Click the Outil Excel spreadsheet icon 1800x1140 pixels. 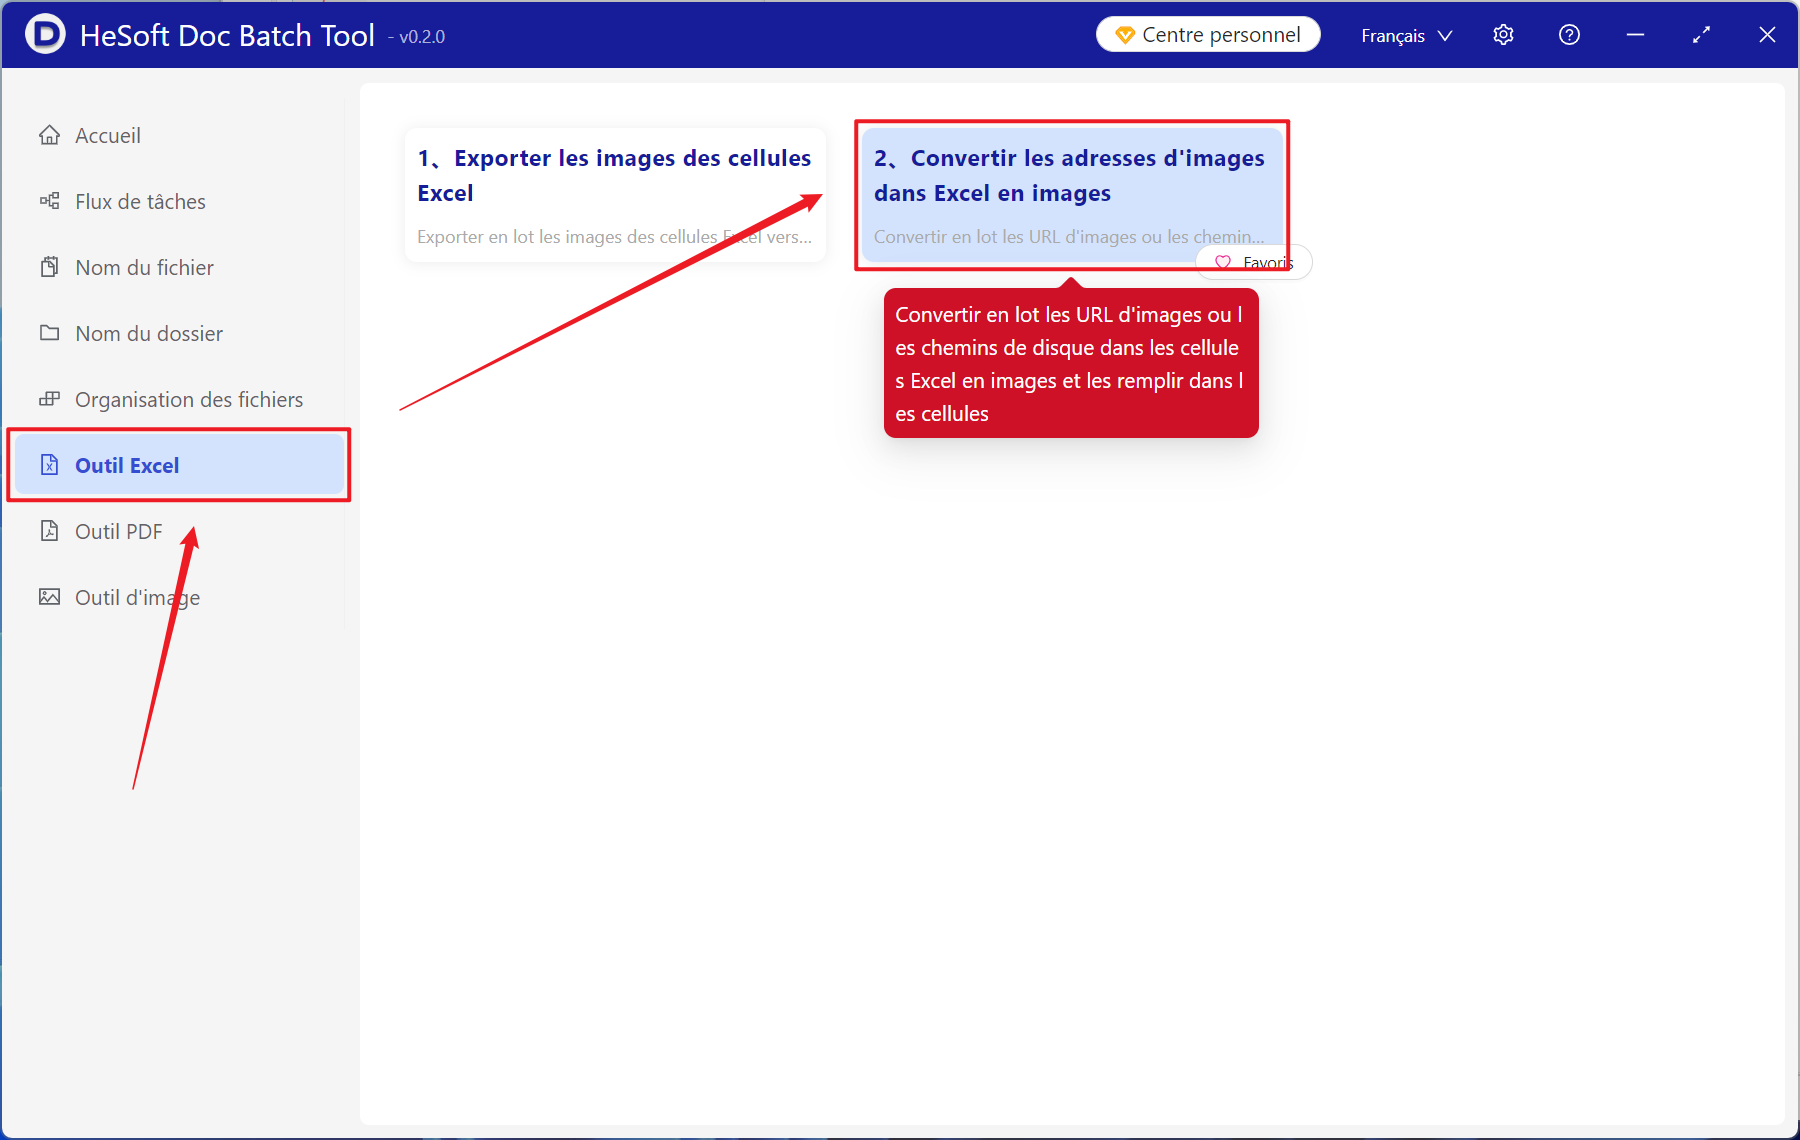tap(49, 465)
